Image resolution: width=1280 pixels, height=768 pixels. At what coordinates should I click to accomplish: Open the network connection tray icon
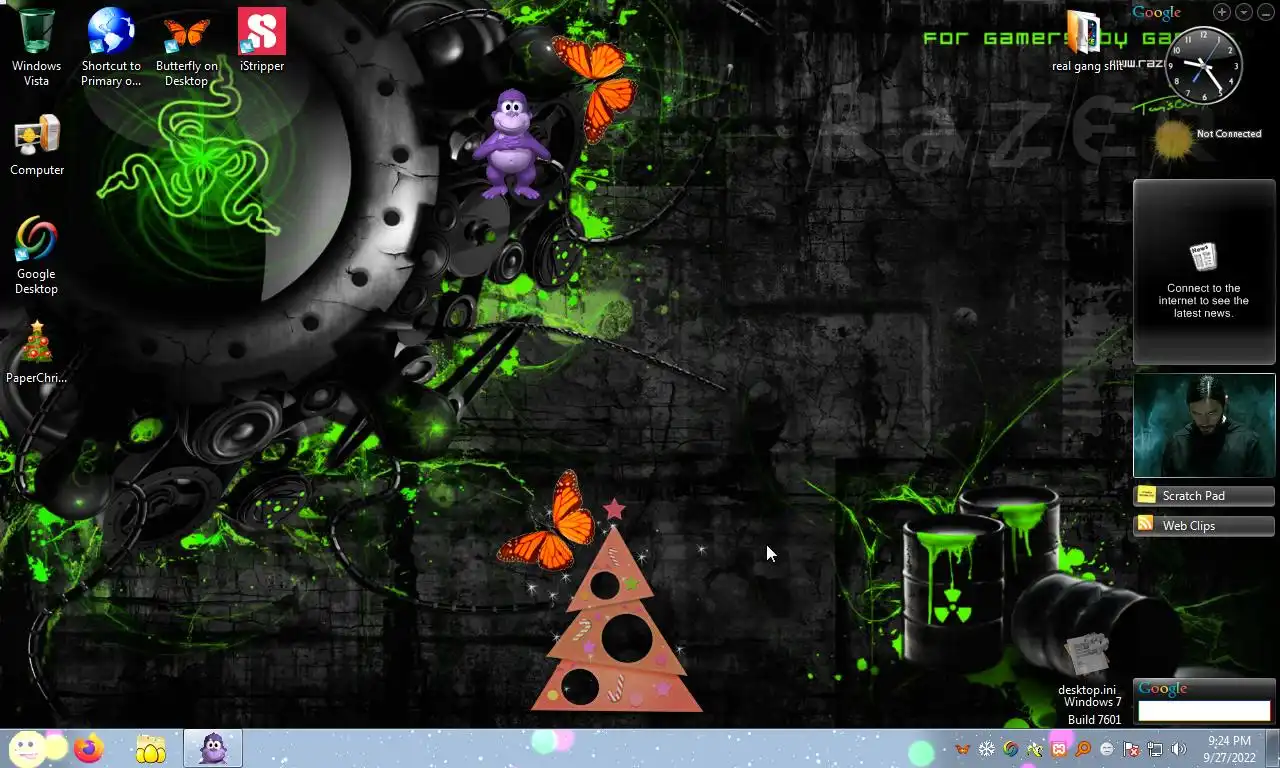click(x=1155, y=749)
